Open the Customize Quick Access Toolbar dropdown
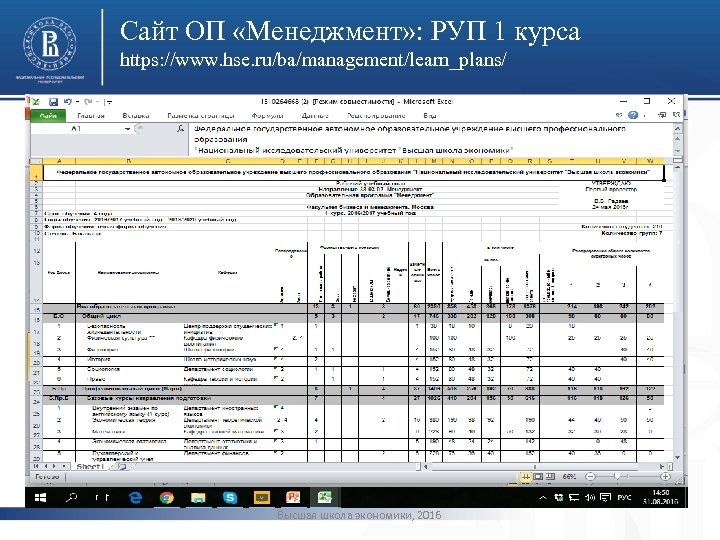Screen dimensions: 720x540 (109, 102)
